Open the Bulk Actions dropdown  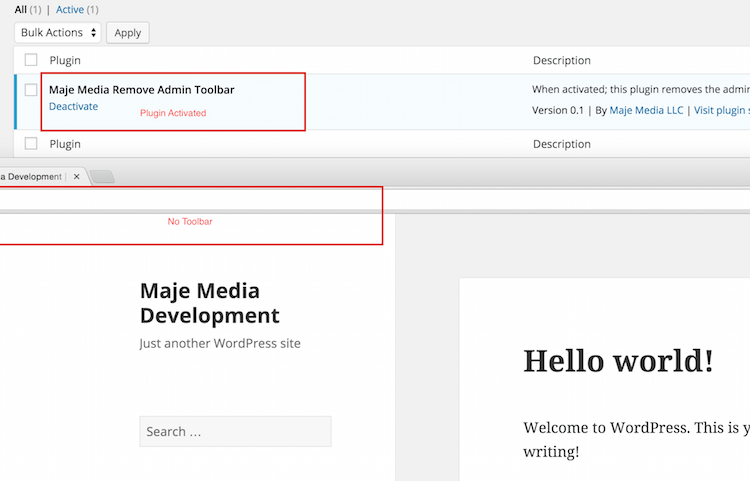point(58,32)
